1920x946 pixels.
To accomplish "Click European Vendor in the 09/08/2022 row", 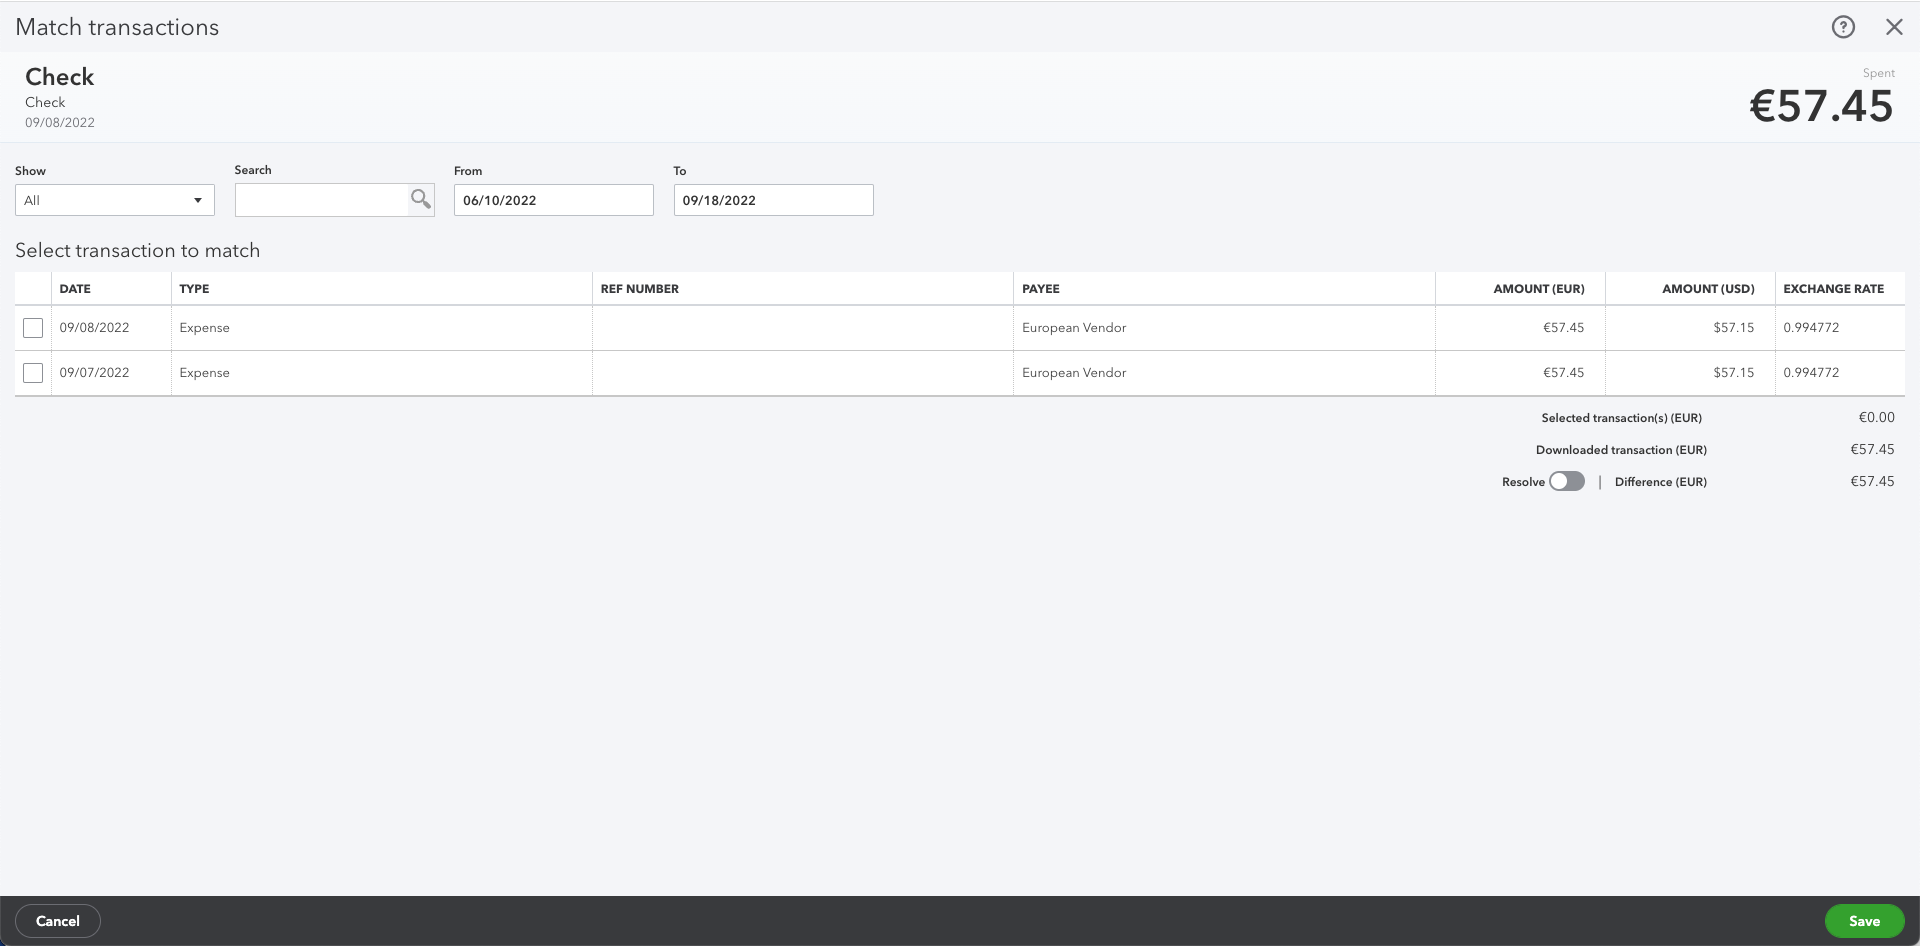I will tap(1074, 328).
